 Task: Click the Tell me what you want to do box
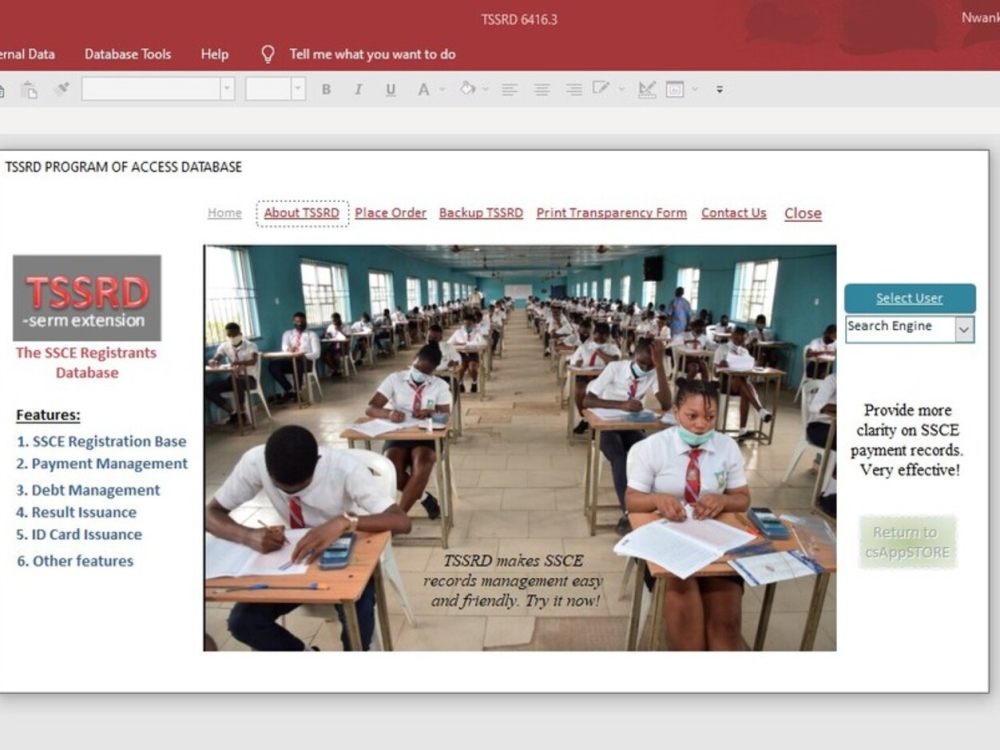coord(372,54)
